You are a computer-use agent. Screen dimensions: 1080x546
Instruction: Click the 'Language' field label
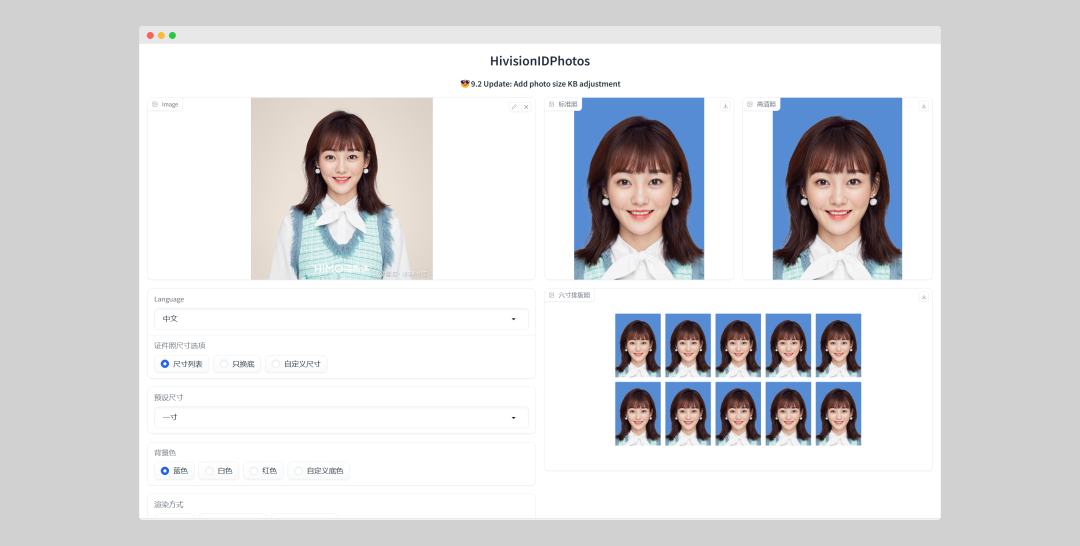tap(169, 300)
